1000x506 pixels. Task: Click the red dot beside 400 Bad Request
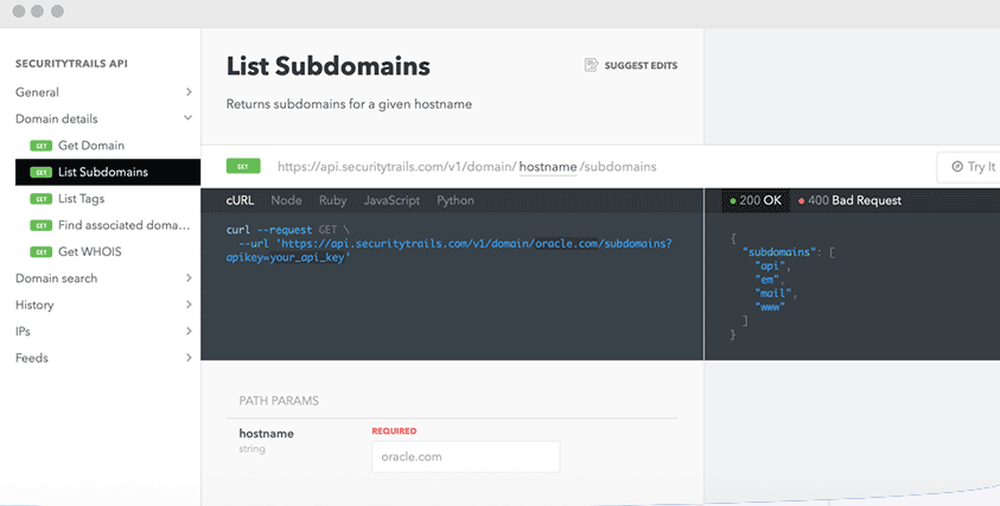click(801, 201)
